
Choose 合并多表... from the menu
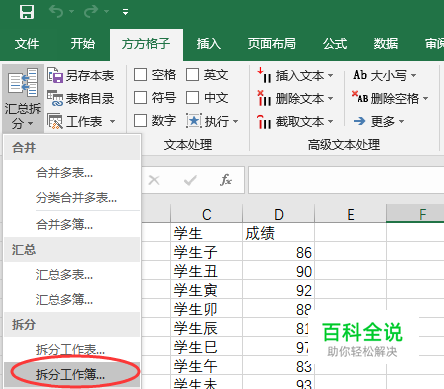point(72,173)
